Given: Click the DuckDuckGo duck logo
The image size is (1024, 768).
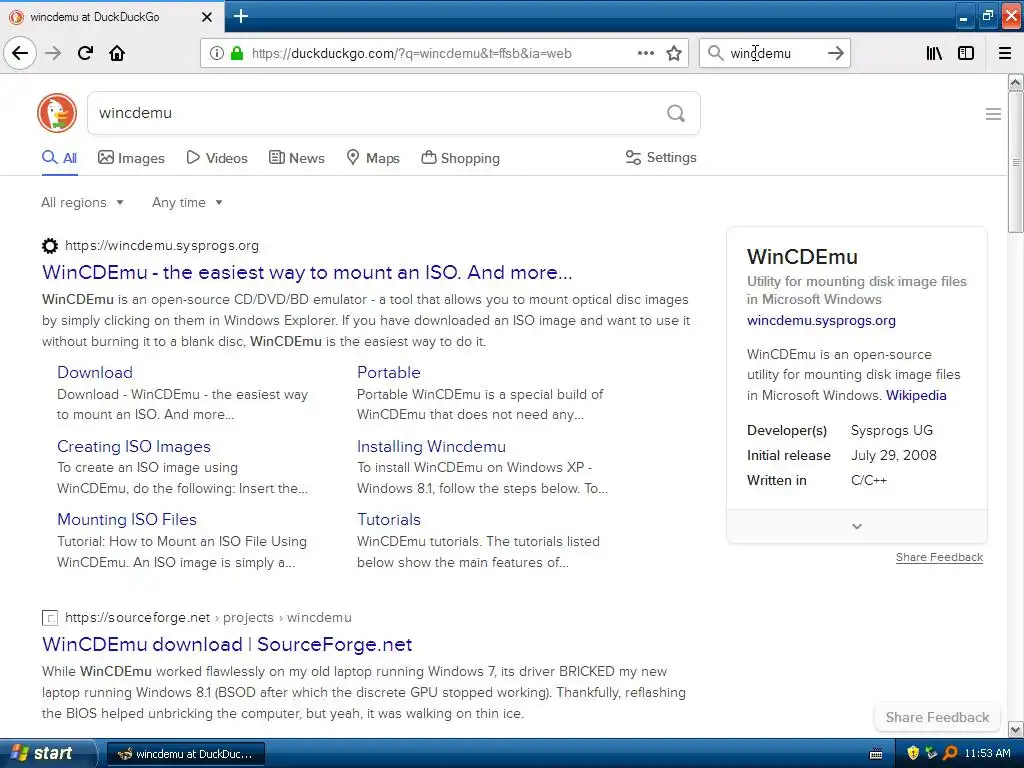Looking at the screenshot, I should pyautogui.click(x=57, y=113).
